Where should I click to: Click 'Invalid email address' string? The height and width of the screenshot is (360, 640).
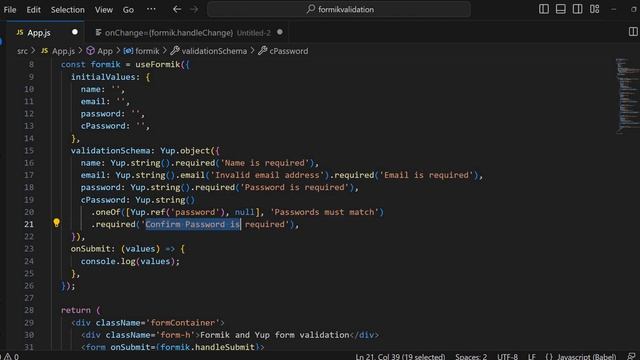[x=267, y=175]
